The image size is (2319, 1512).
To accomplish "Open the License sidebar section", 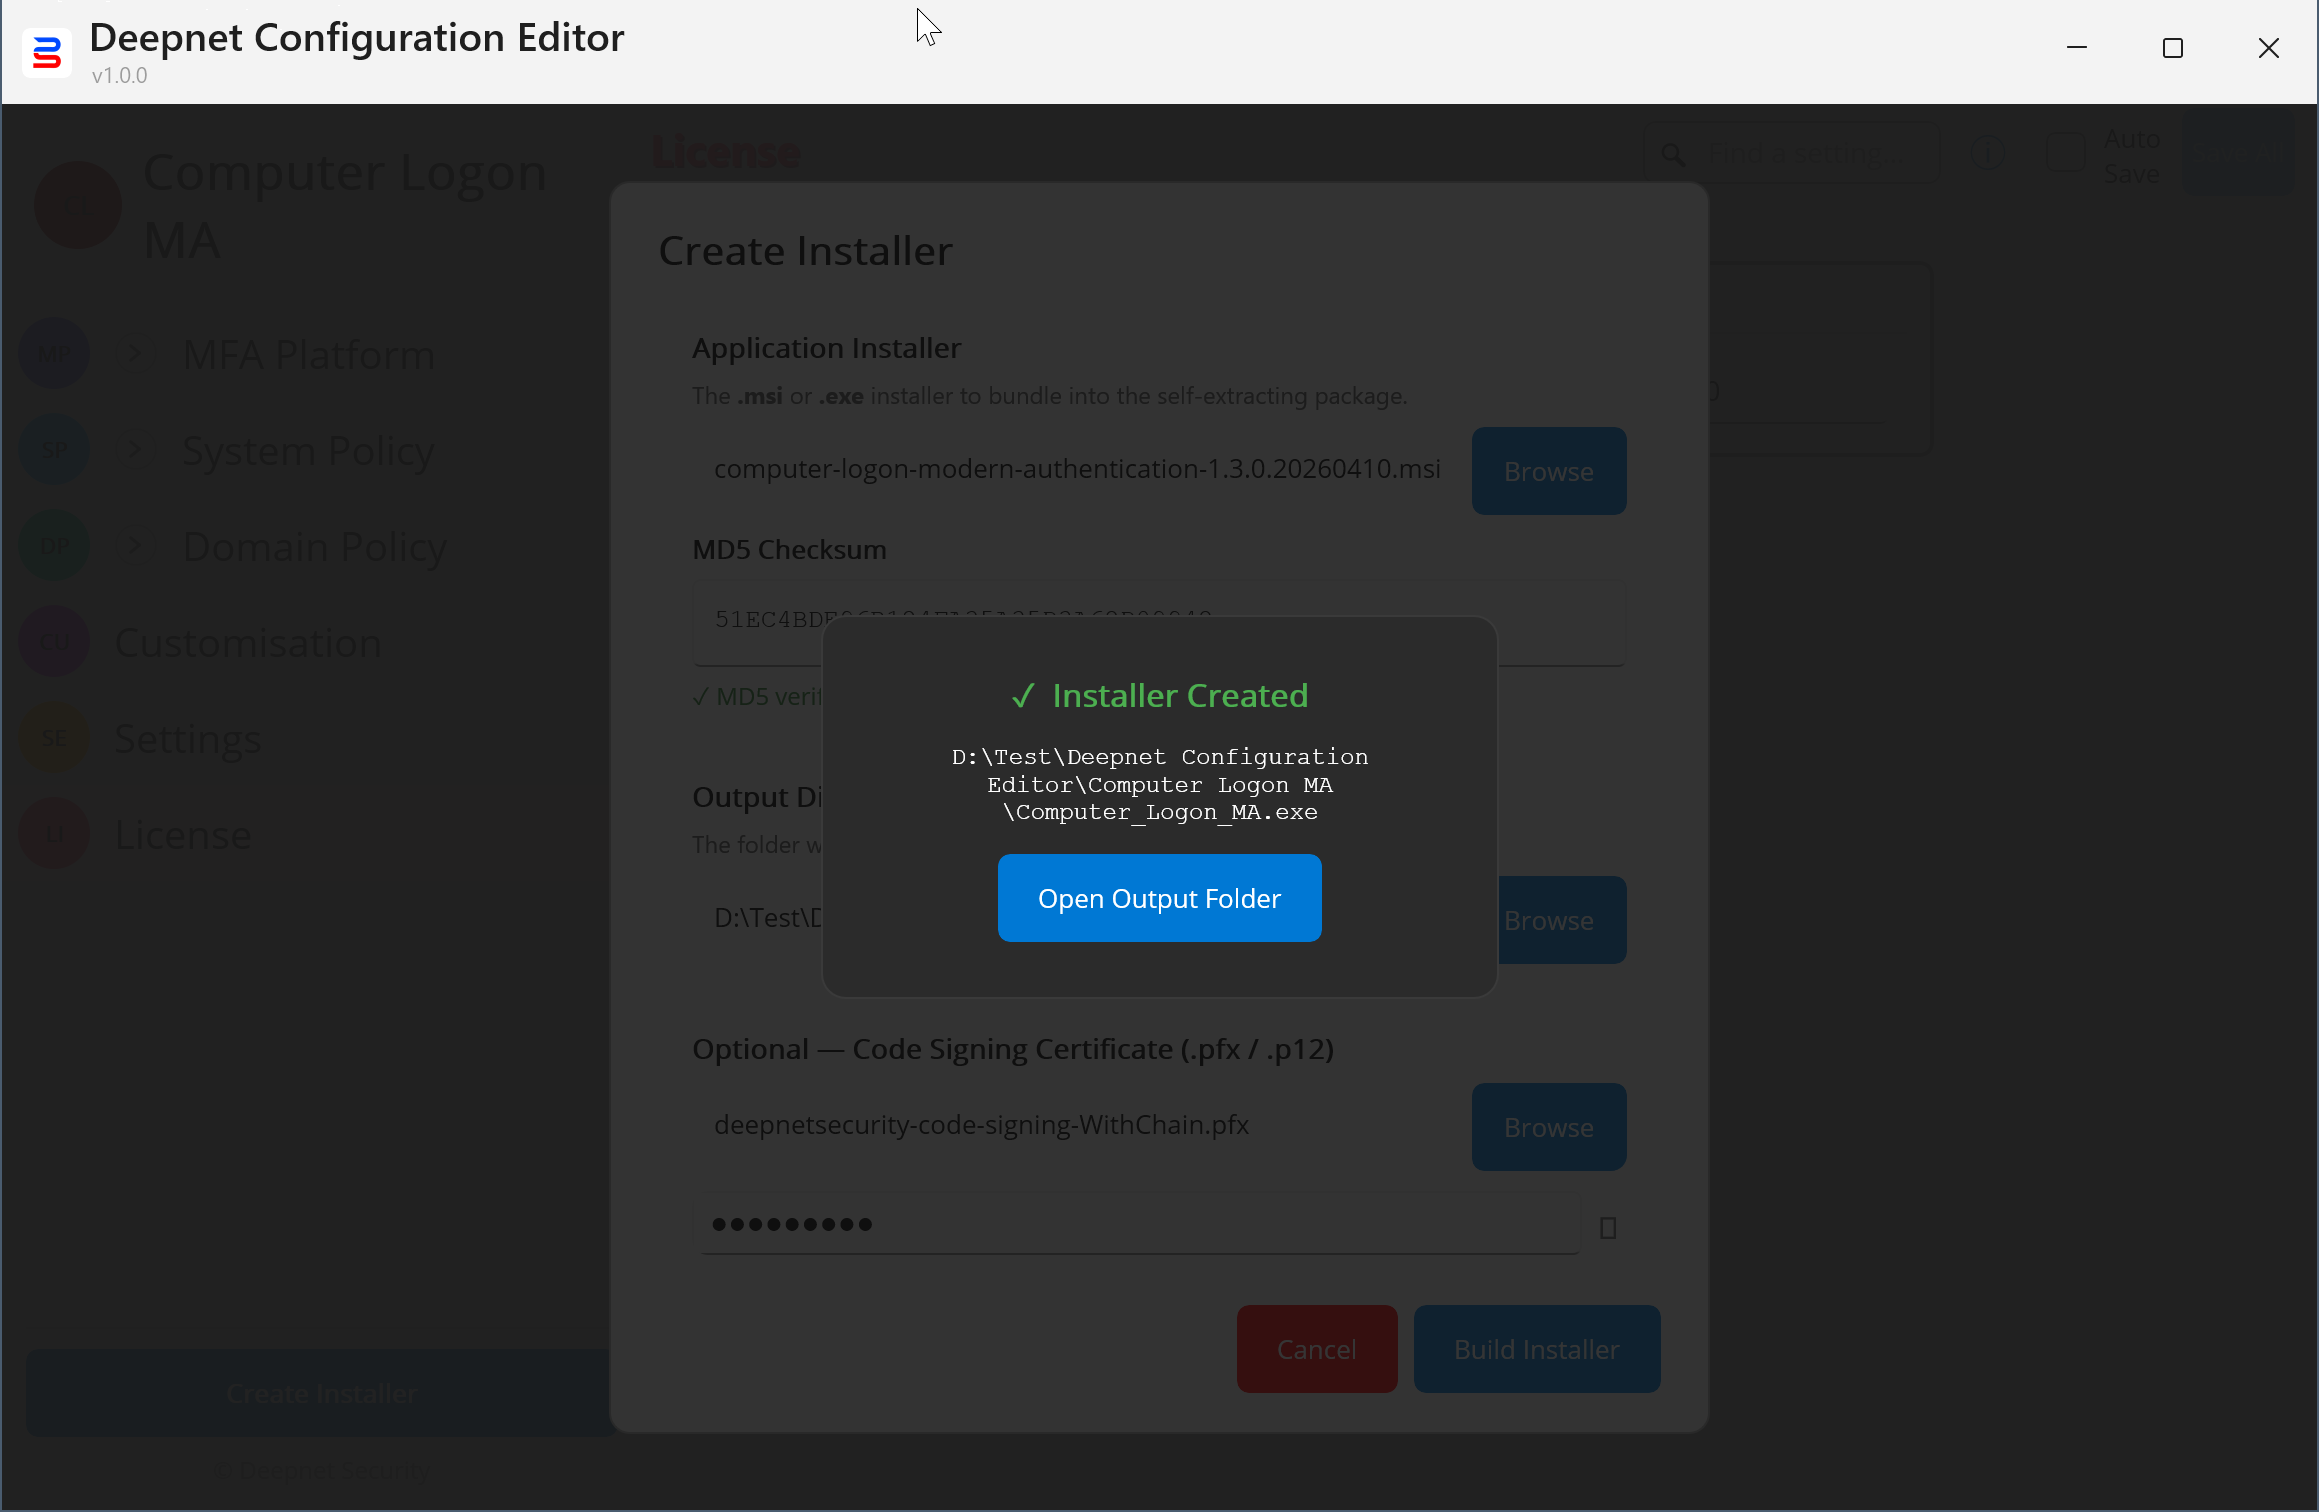I will coord(183,834).
